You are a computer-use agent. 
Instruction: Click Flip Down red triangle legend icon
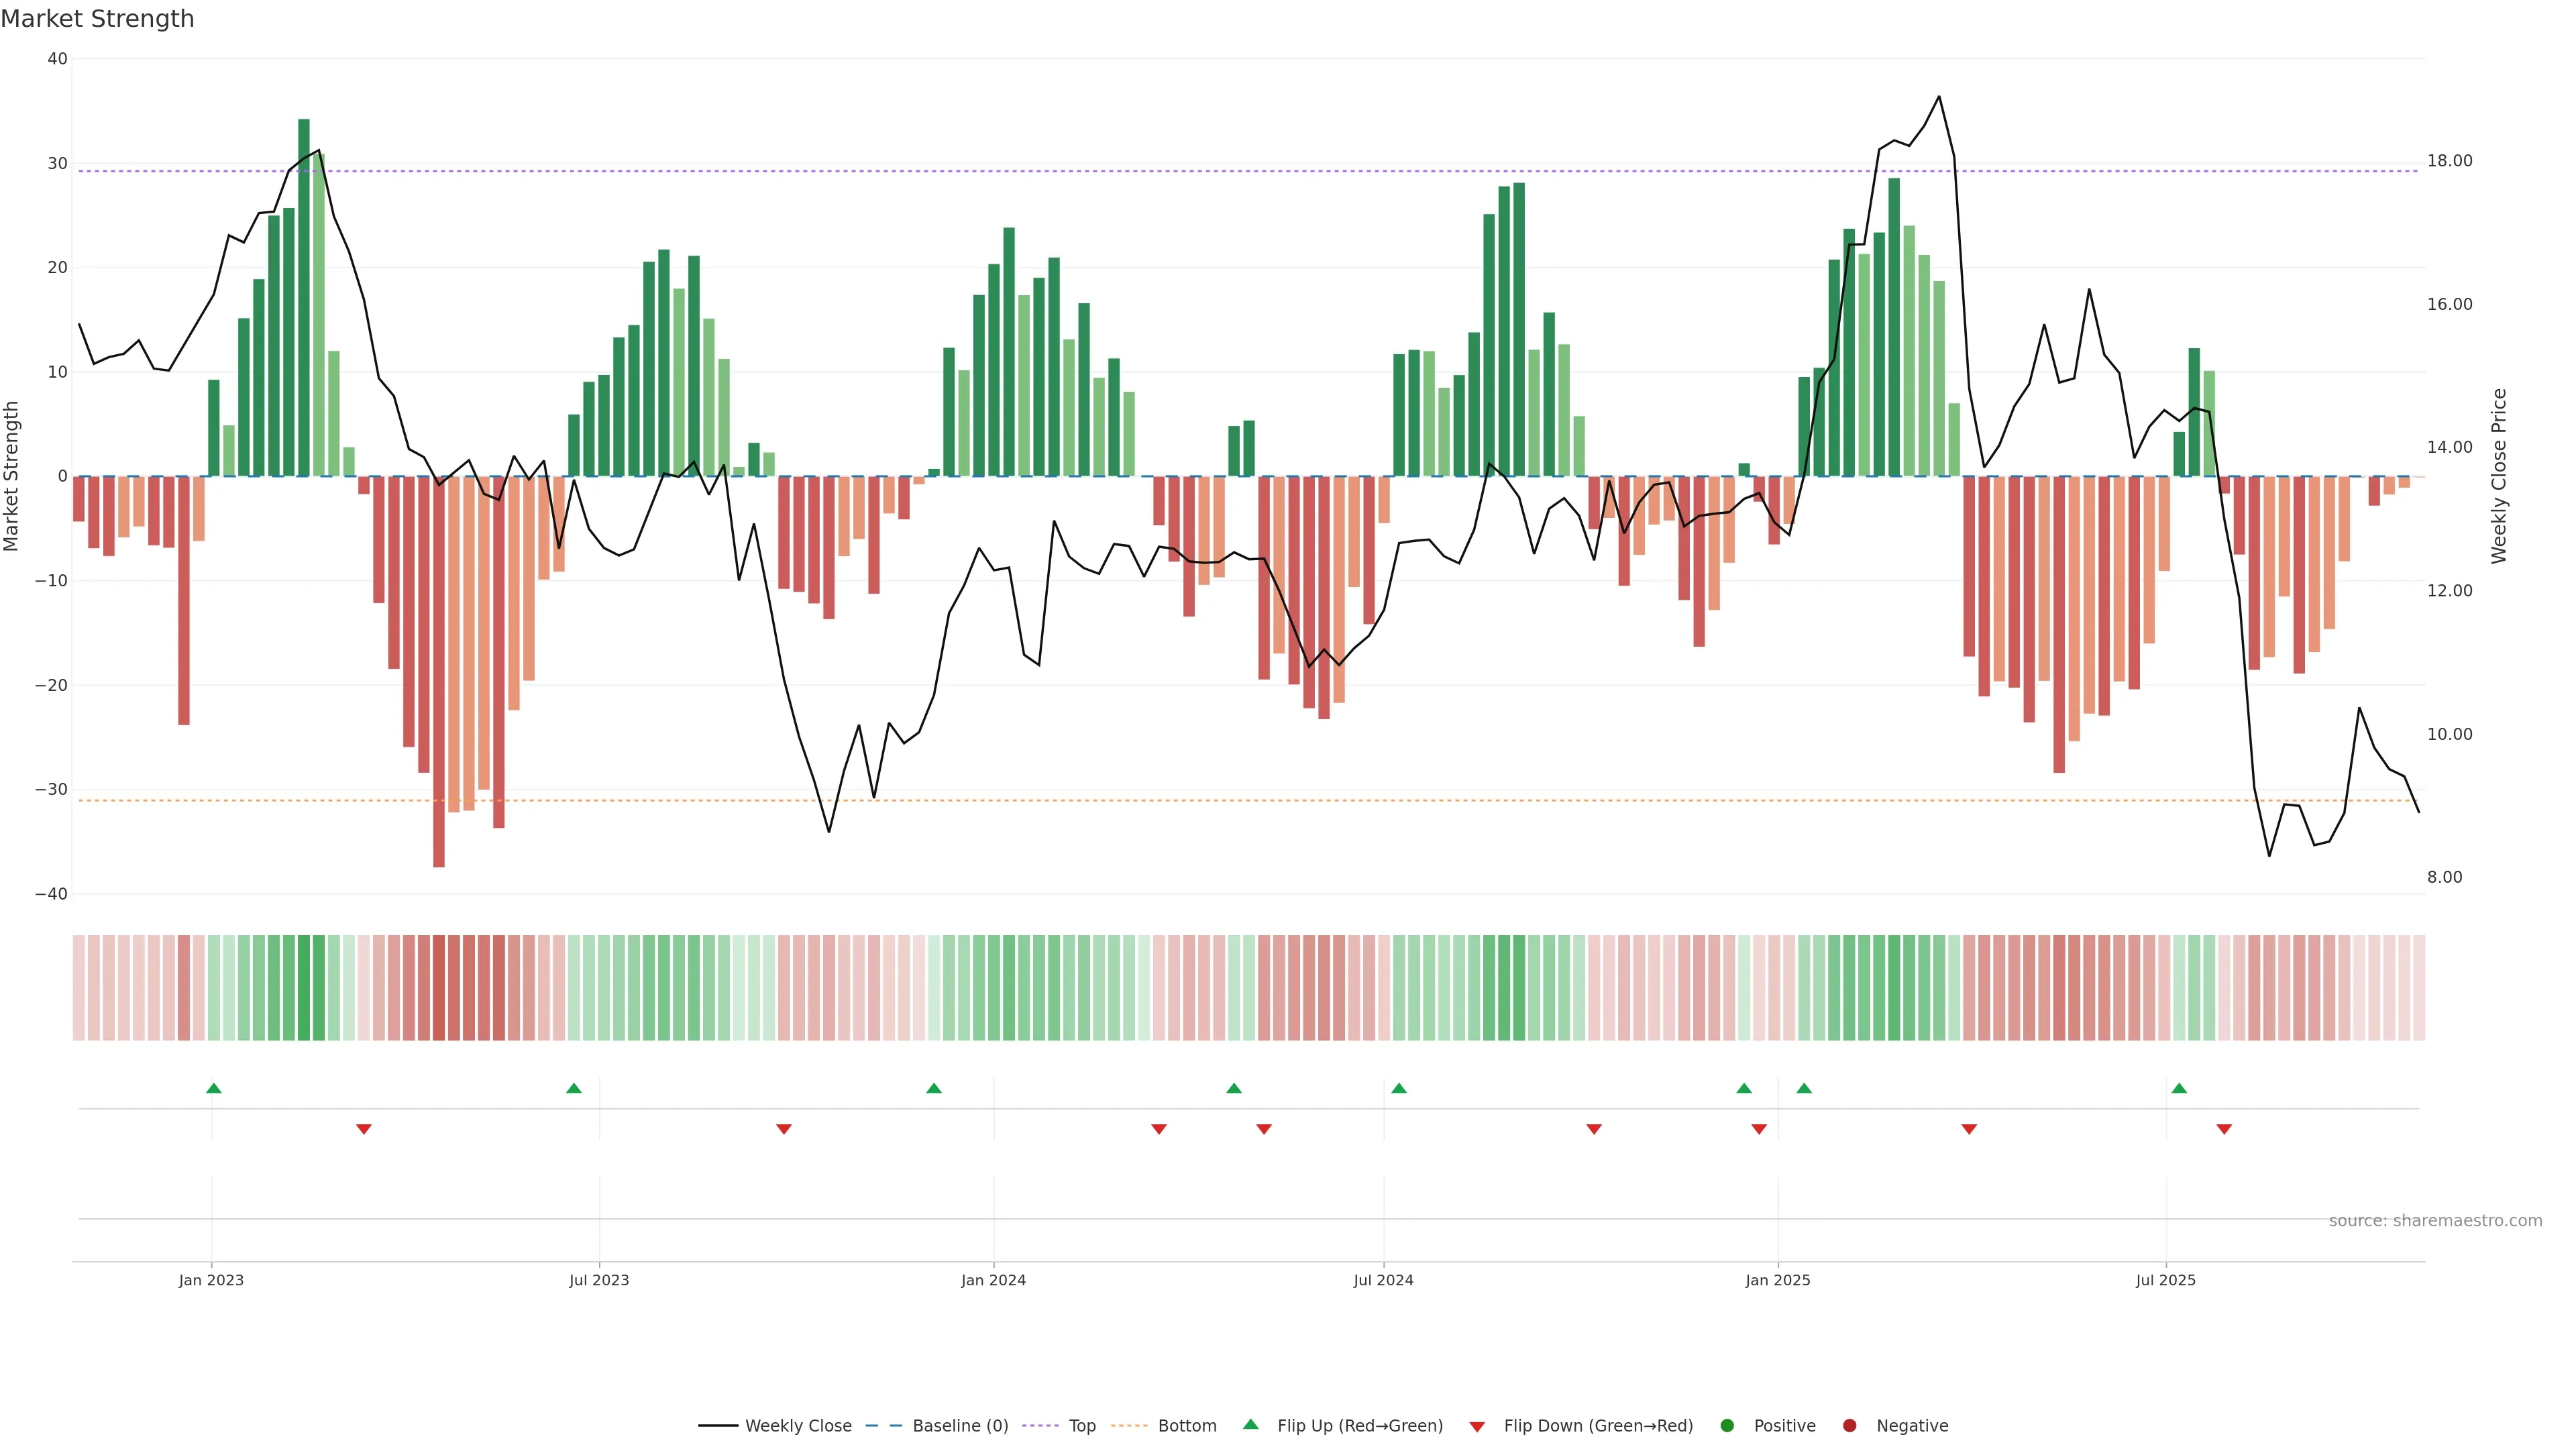pos(1477,1427)
